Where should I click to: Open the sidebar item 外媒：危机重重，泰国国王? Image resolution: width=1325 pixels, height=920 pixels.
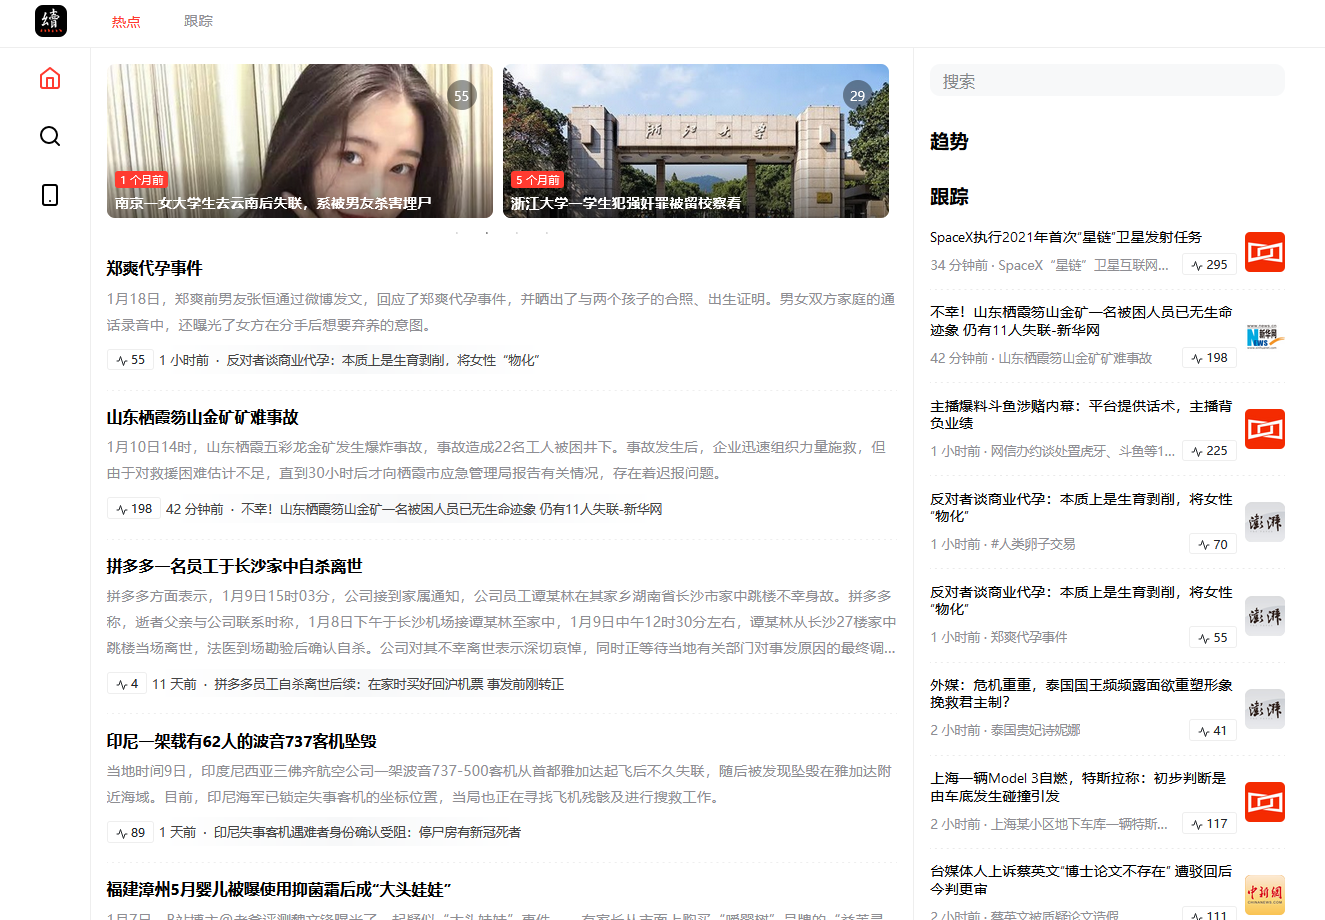click(x=1081, y=693)
